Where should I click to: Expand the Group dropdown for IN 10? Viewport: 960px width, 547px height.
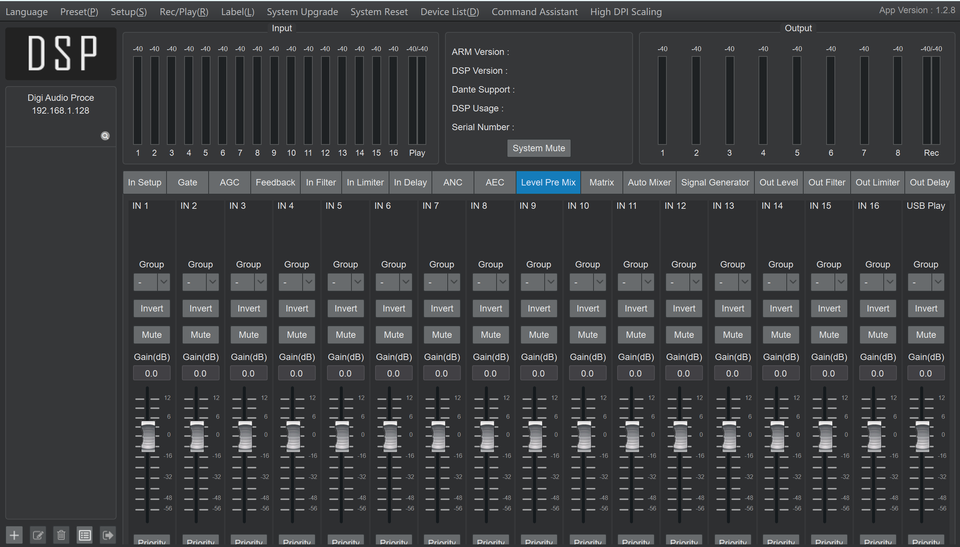point(588,283)
